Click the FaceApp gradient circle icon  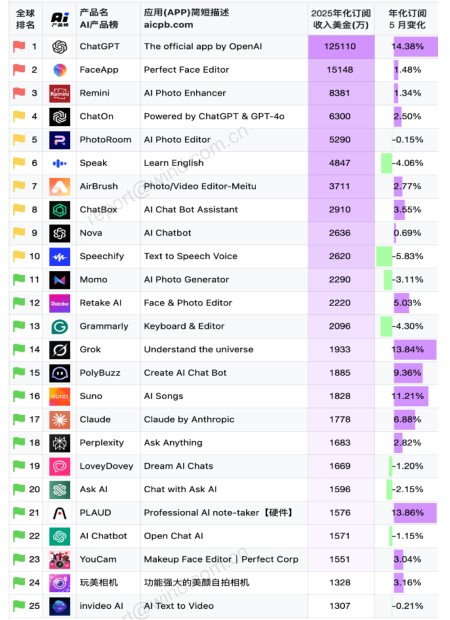(x=60, y=70)
